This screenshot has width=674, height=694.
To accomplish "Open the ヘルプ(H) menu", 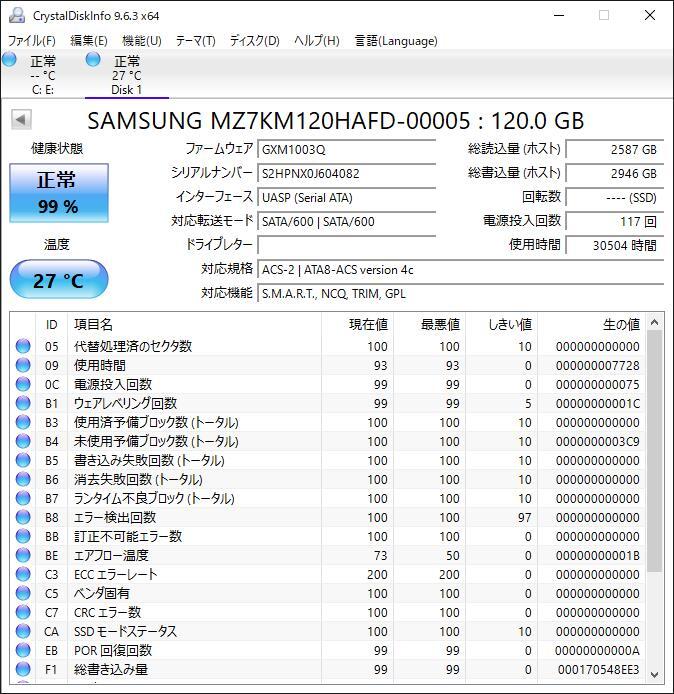I will coord(317,41).
